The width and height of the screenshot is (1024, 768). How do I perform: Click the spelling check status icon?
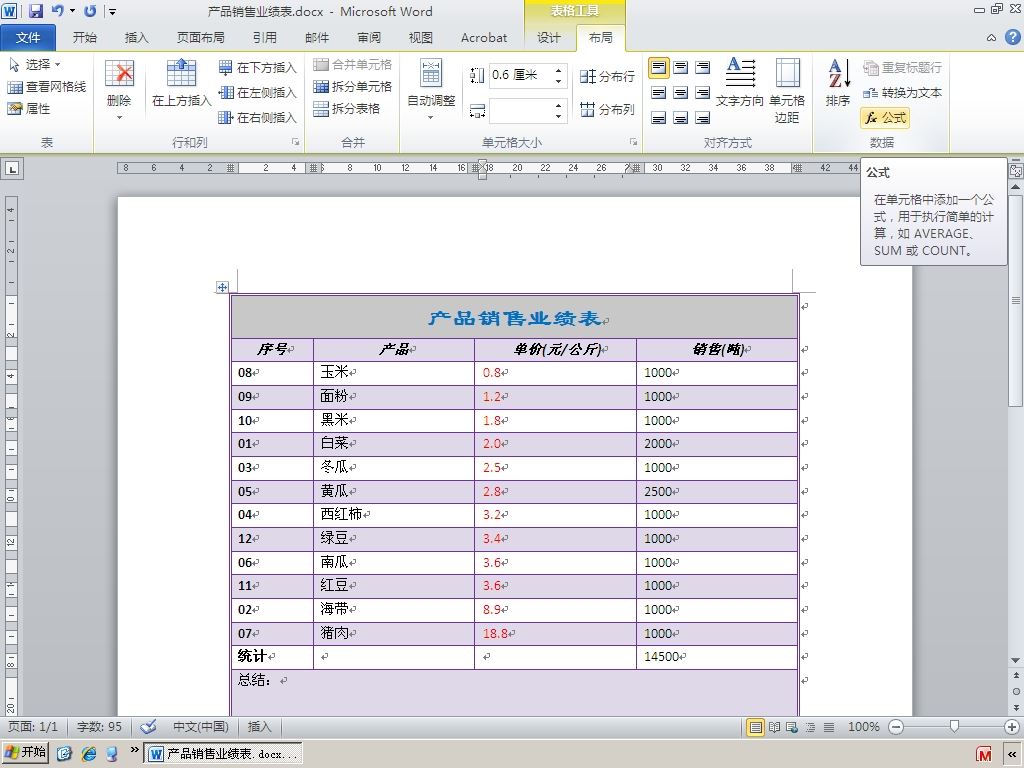pyautogui.click(x=148, y=726)
